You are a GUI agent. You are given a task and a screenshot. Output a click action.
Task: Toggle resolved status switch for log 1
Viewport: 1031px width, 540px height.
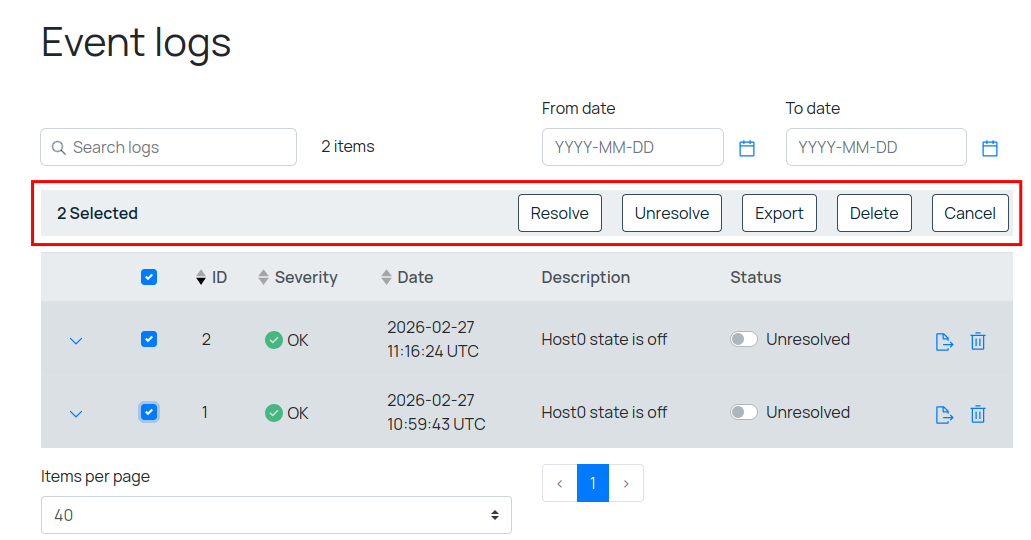coord(744,413)
